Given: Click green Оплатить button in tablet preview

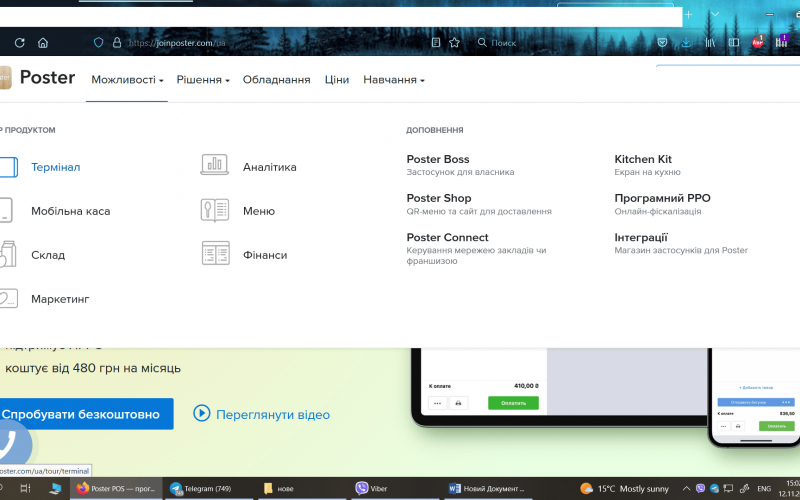Looking at the screenshot, I should [x=513, y=403].
